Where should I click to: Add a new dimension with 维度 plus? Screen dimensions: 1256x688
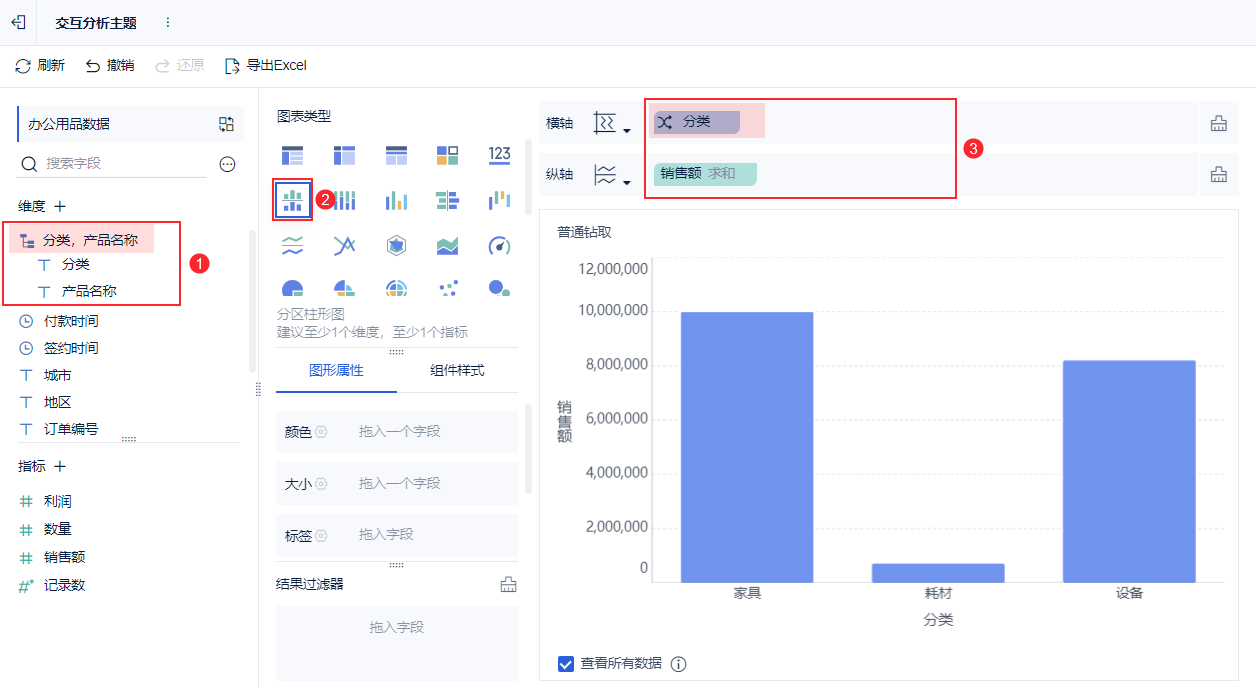click(x=60, y=206)
